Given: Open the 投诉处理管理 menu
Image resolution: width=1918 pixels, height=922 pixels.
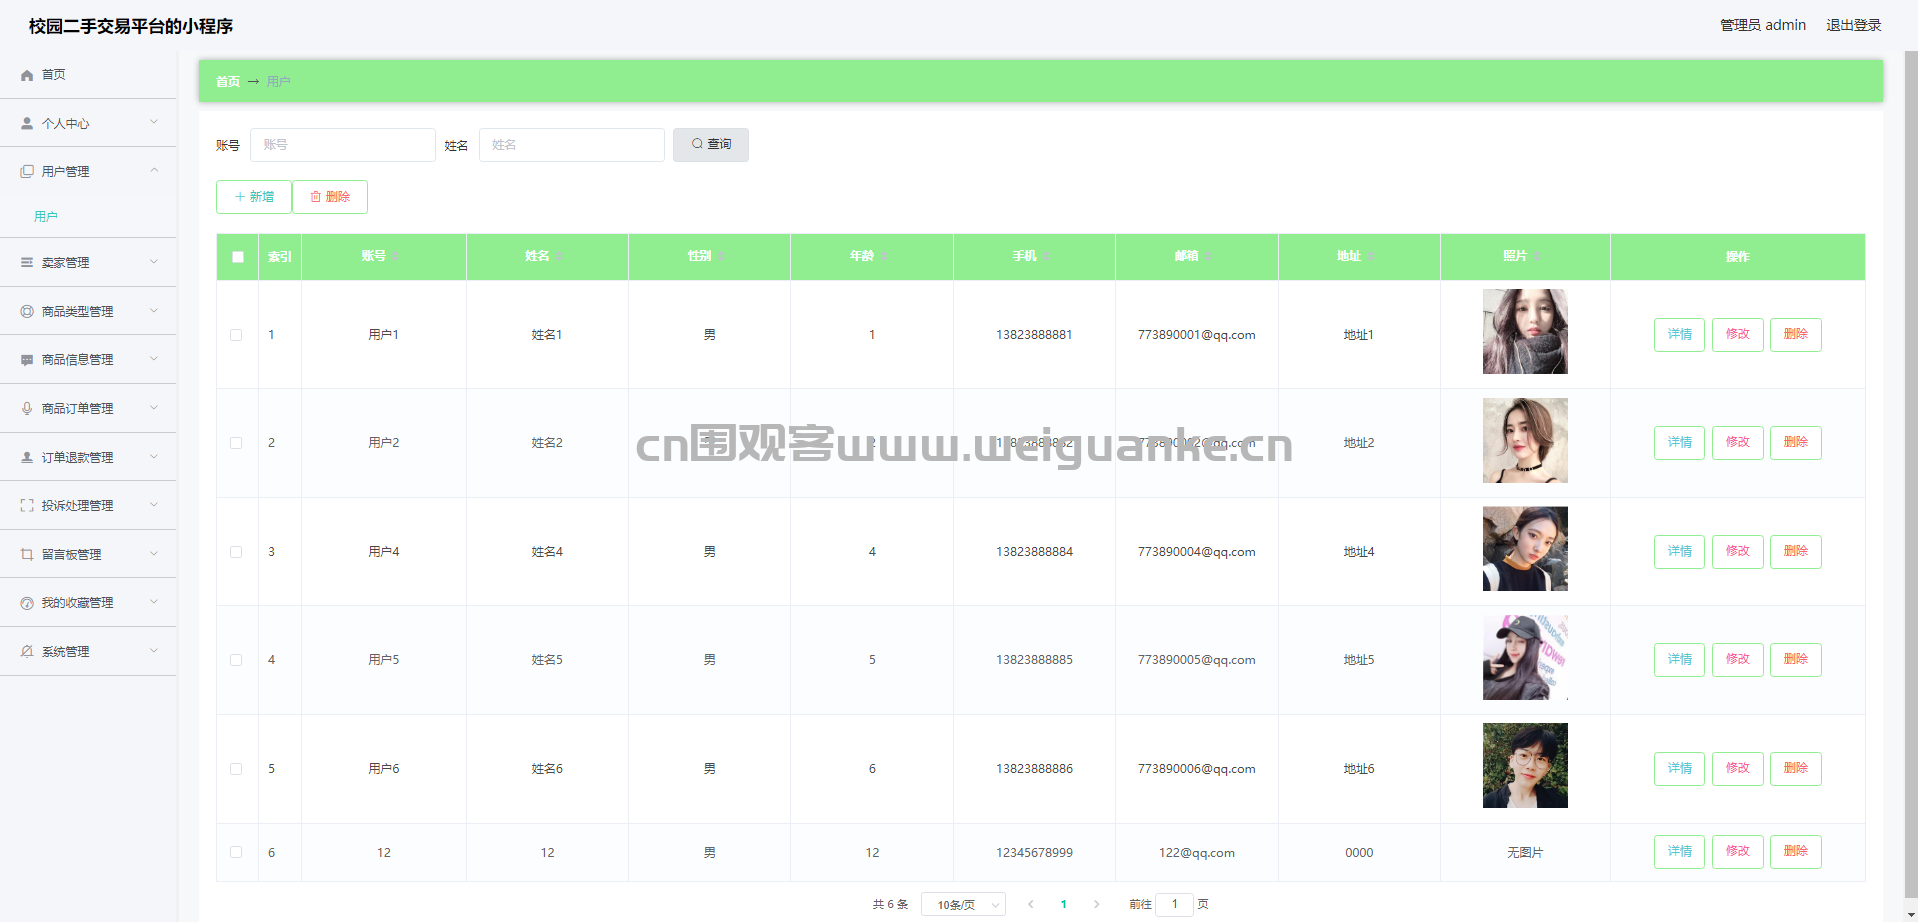Looking at the screenshot, I should 78,506.
